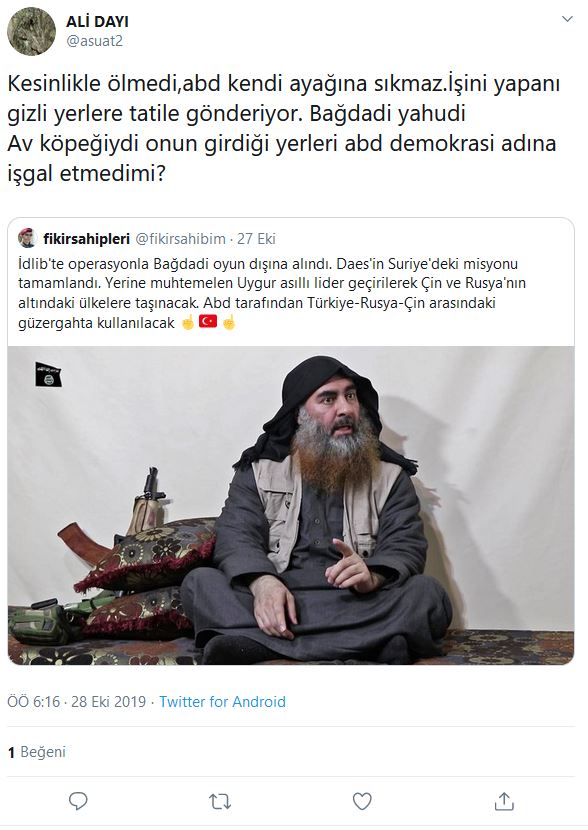The image size is (588, 830).
Task: Click the reply speech bubble icon
Action: (x=78, y=801)
